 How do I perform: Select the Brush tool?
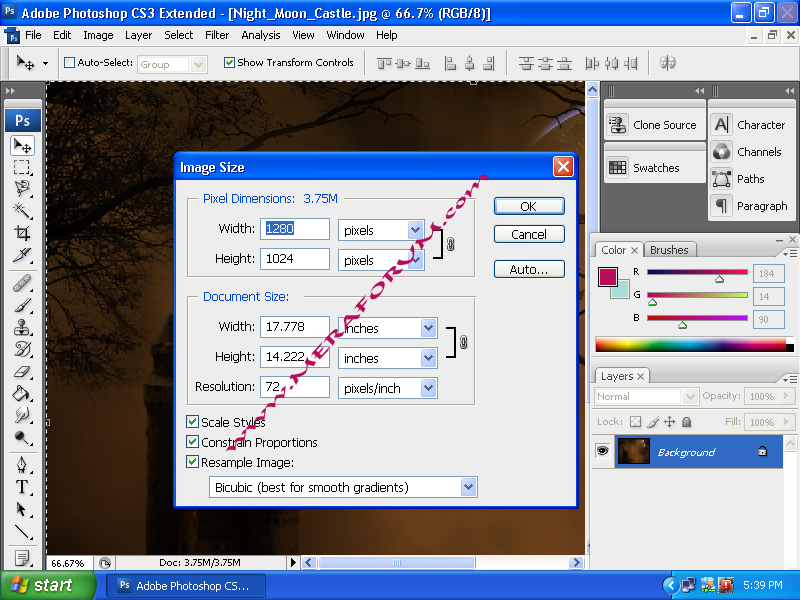[x=22, y=305]
